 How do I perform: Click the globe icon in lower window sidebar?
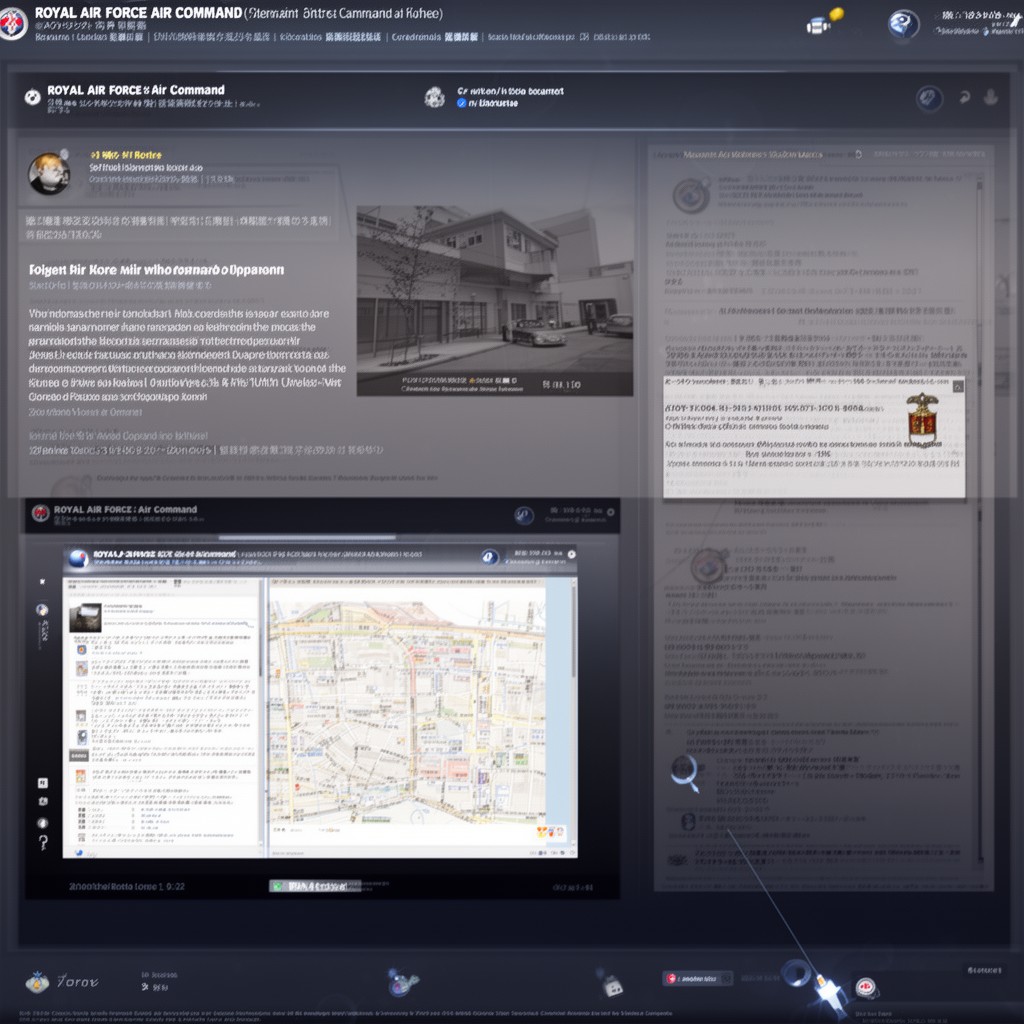click(x=42, y=610)
